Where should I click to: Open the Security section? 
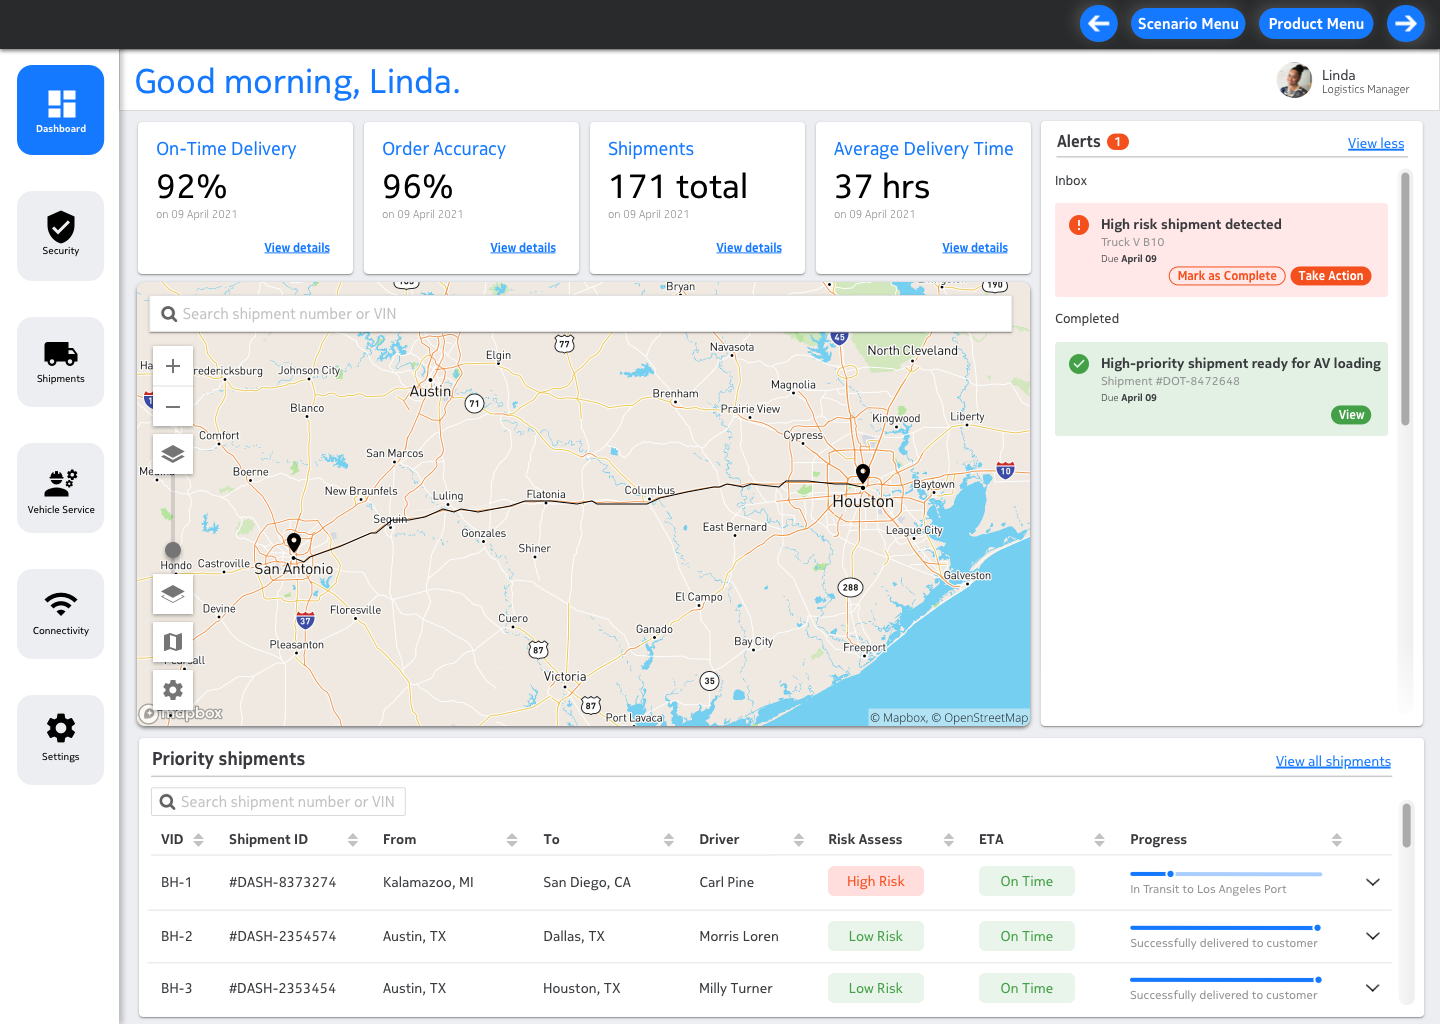point(61,236)
